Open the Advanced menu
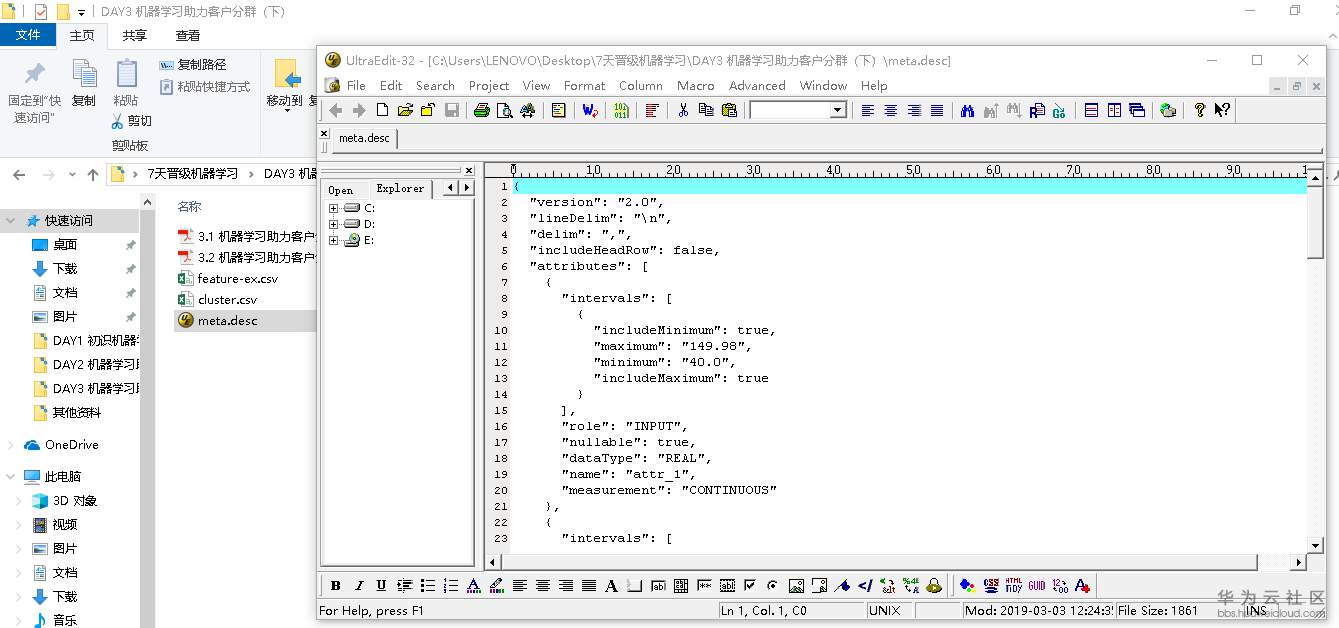This screenshot has height=628, width=1339. coord(756,86)
